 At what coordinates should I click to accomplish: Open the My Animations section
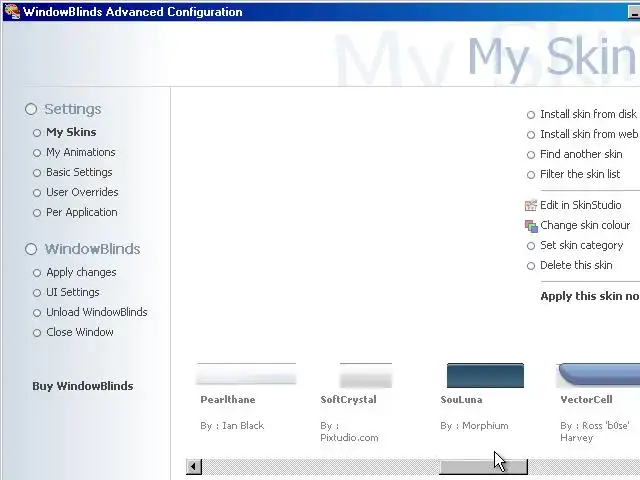click(80, 152)
